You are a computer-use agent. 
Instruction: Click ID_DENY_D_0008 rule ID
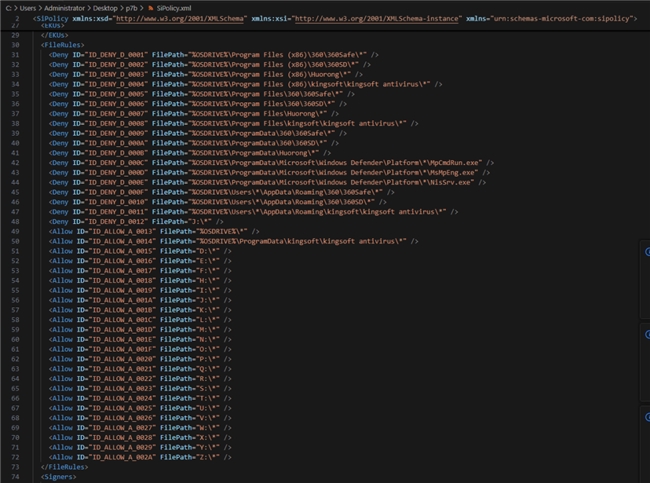point(116,124)
